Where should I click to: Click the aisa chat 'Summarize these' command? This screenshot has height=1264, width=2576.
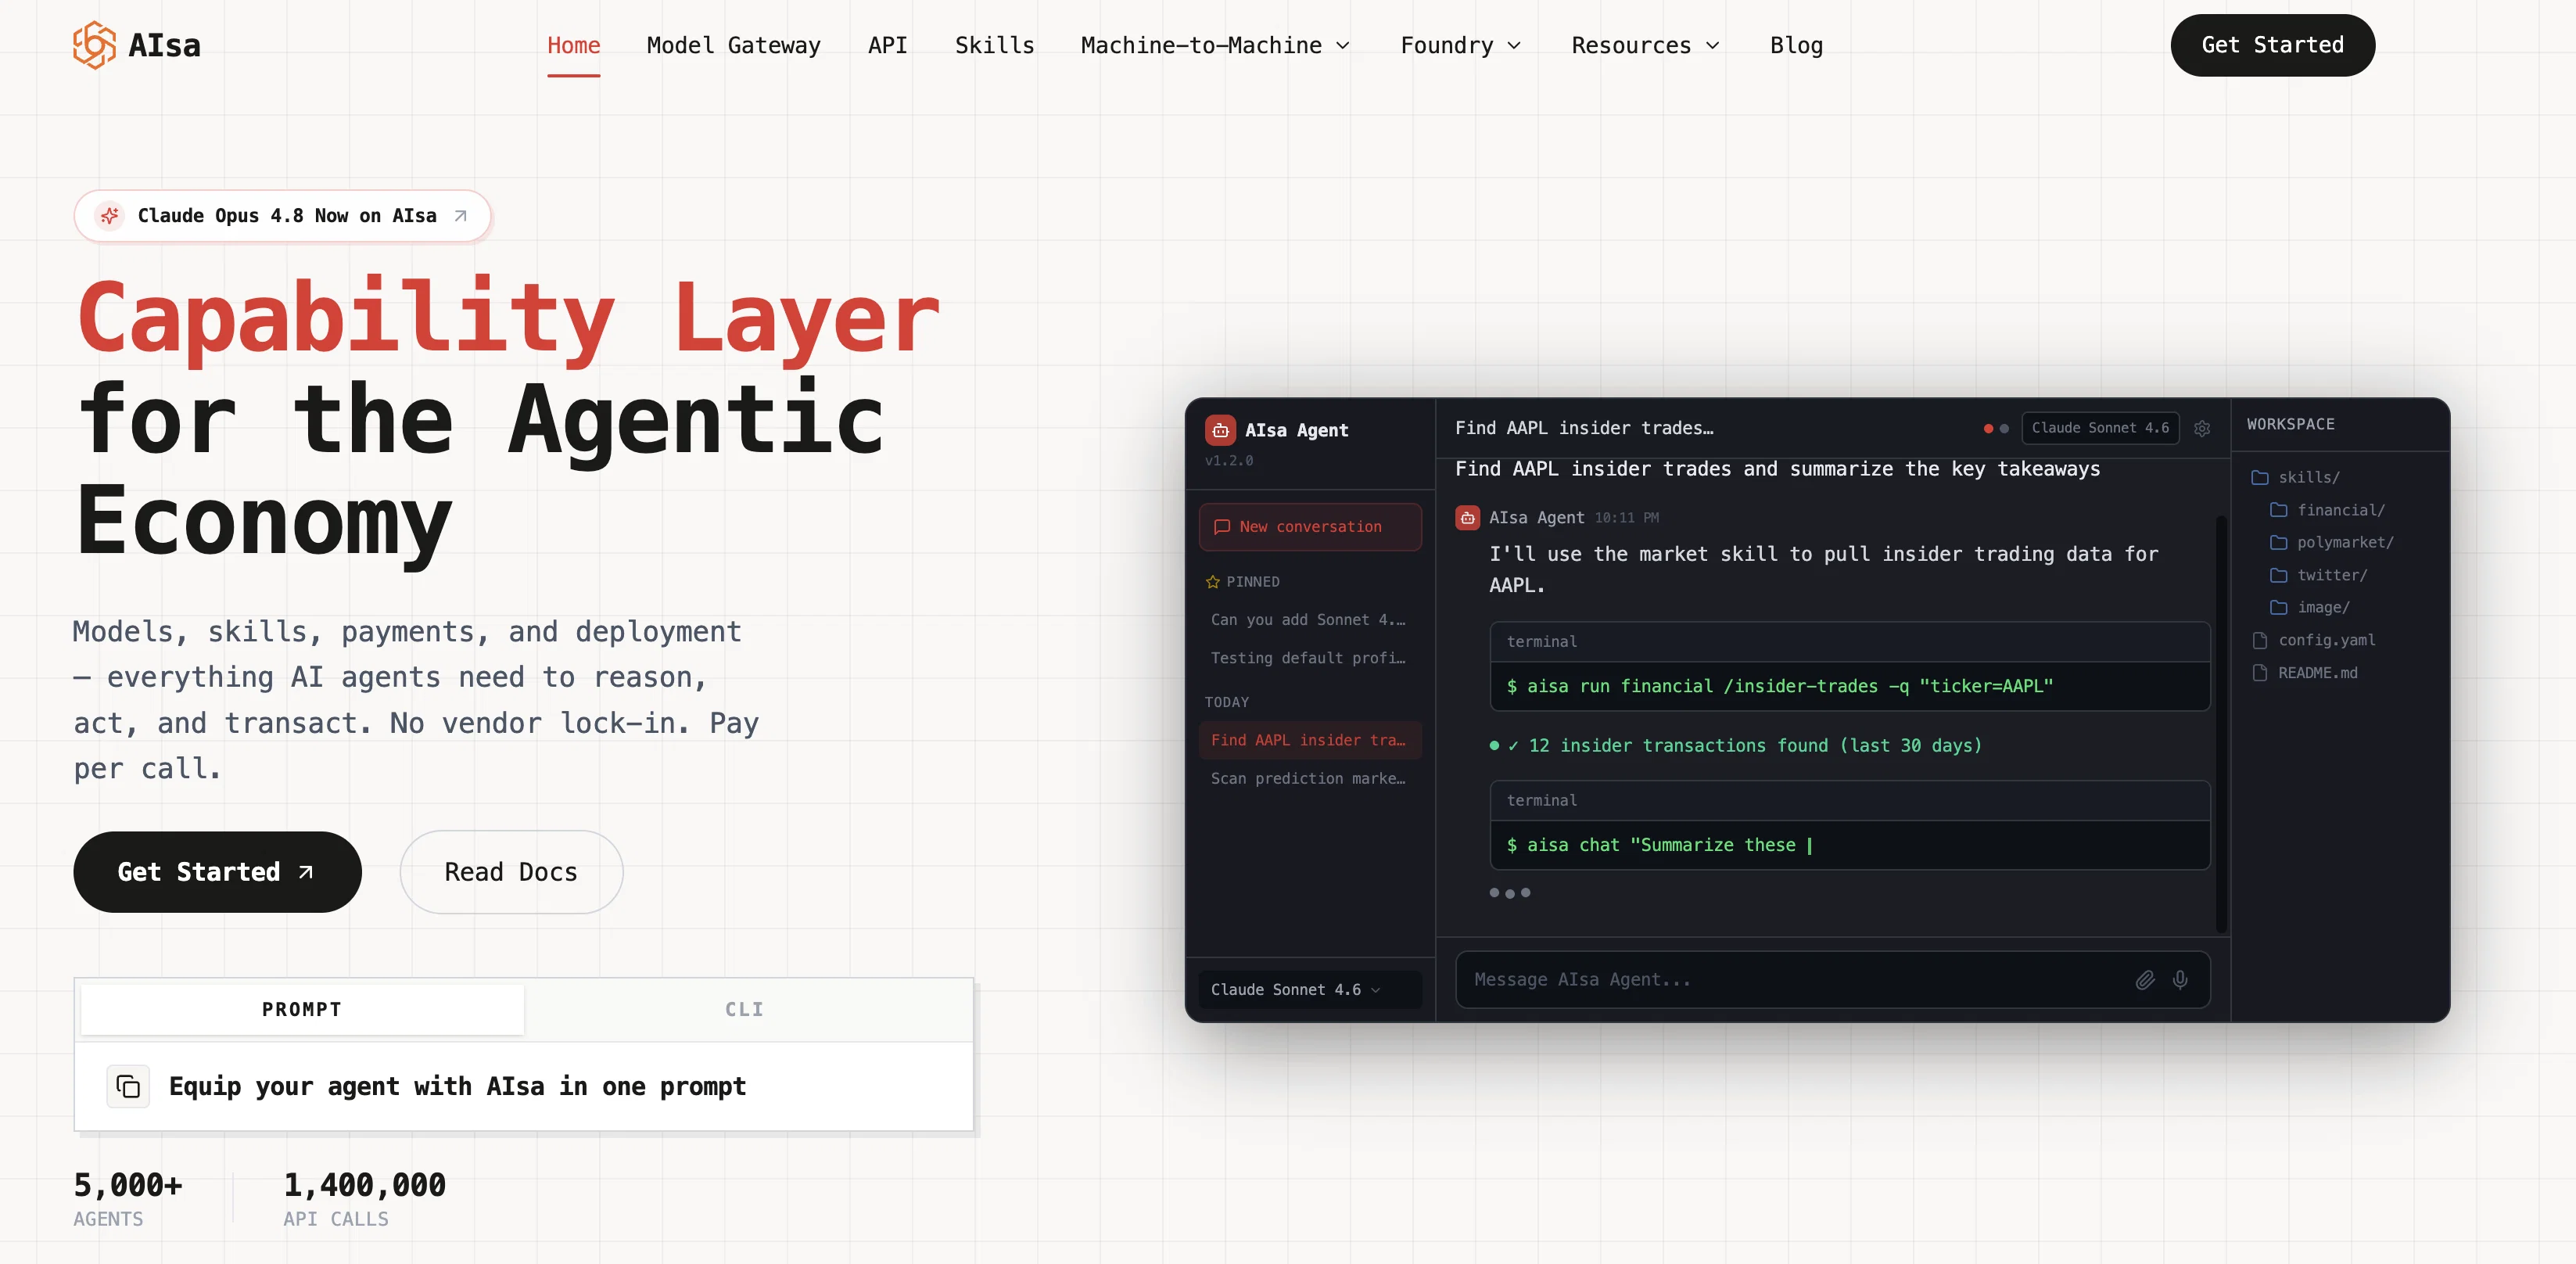pyautogui.click(x=1659, y=845)
